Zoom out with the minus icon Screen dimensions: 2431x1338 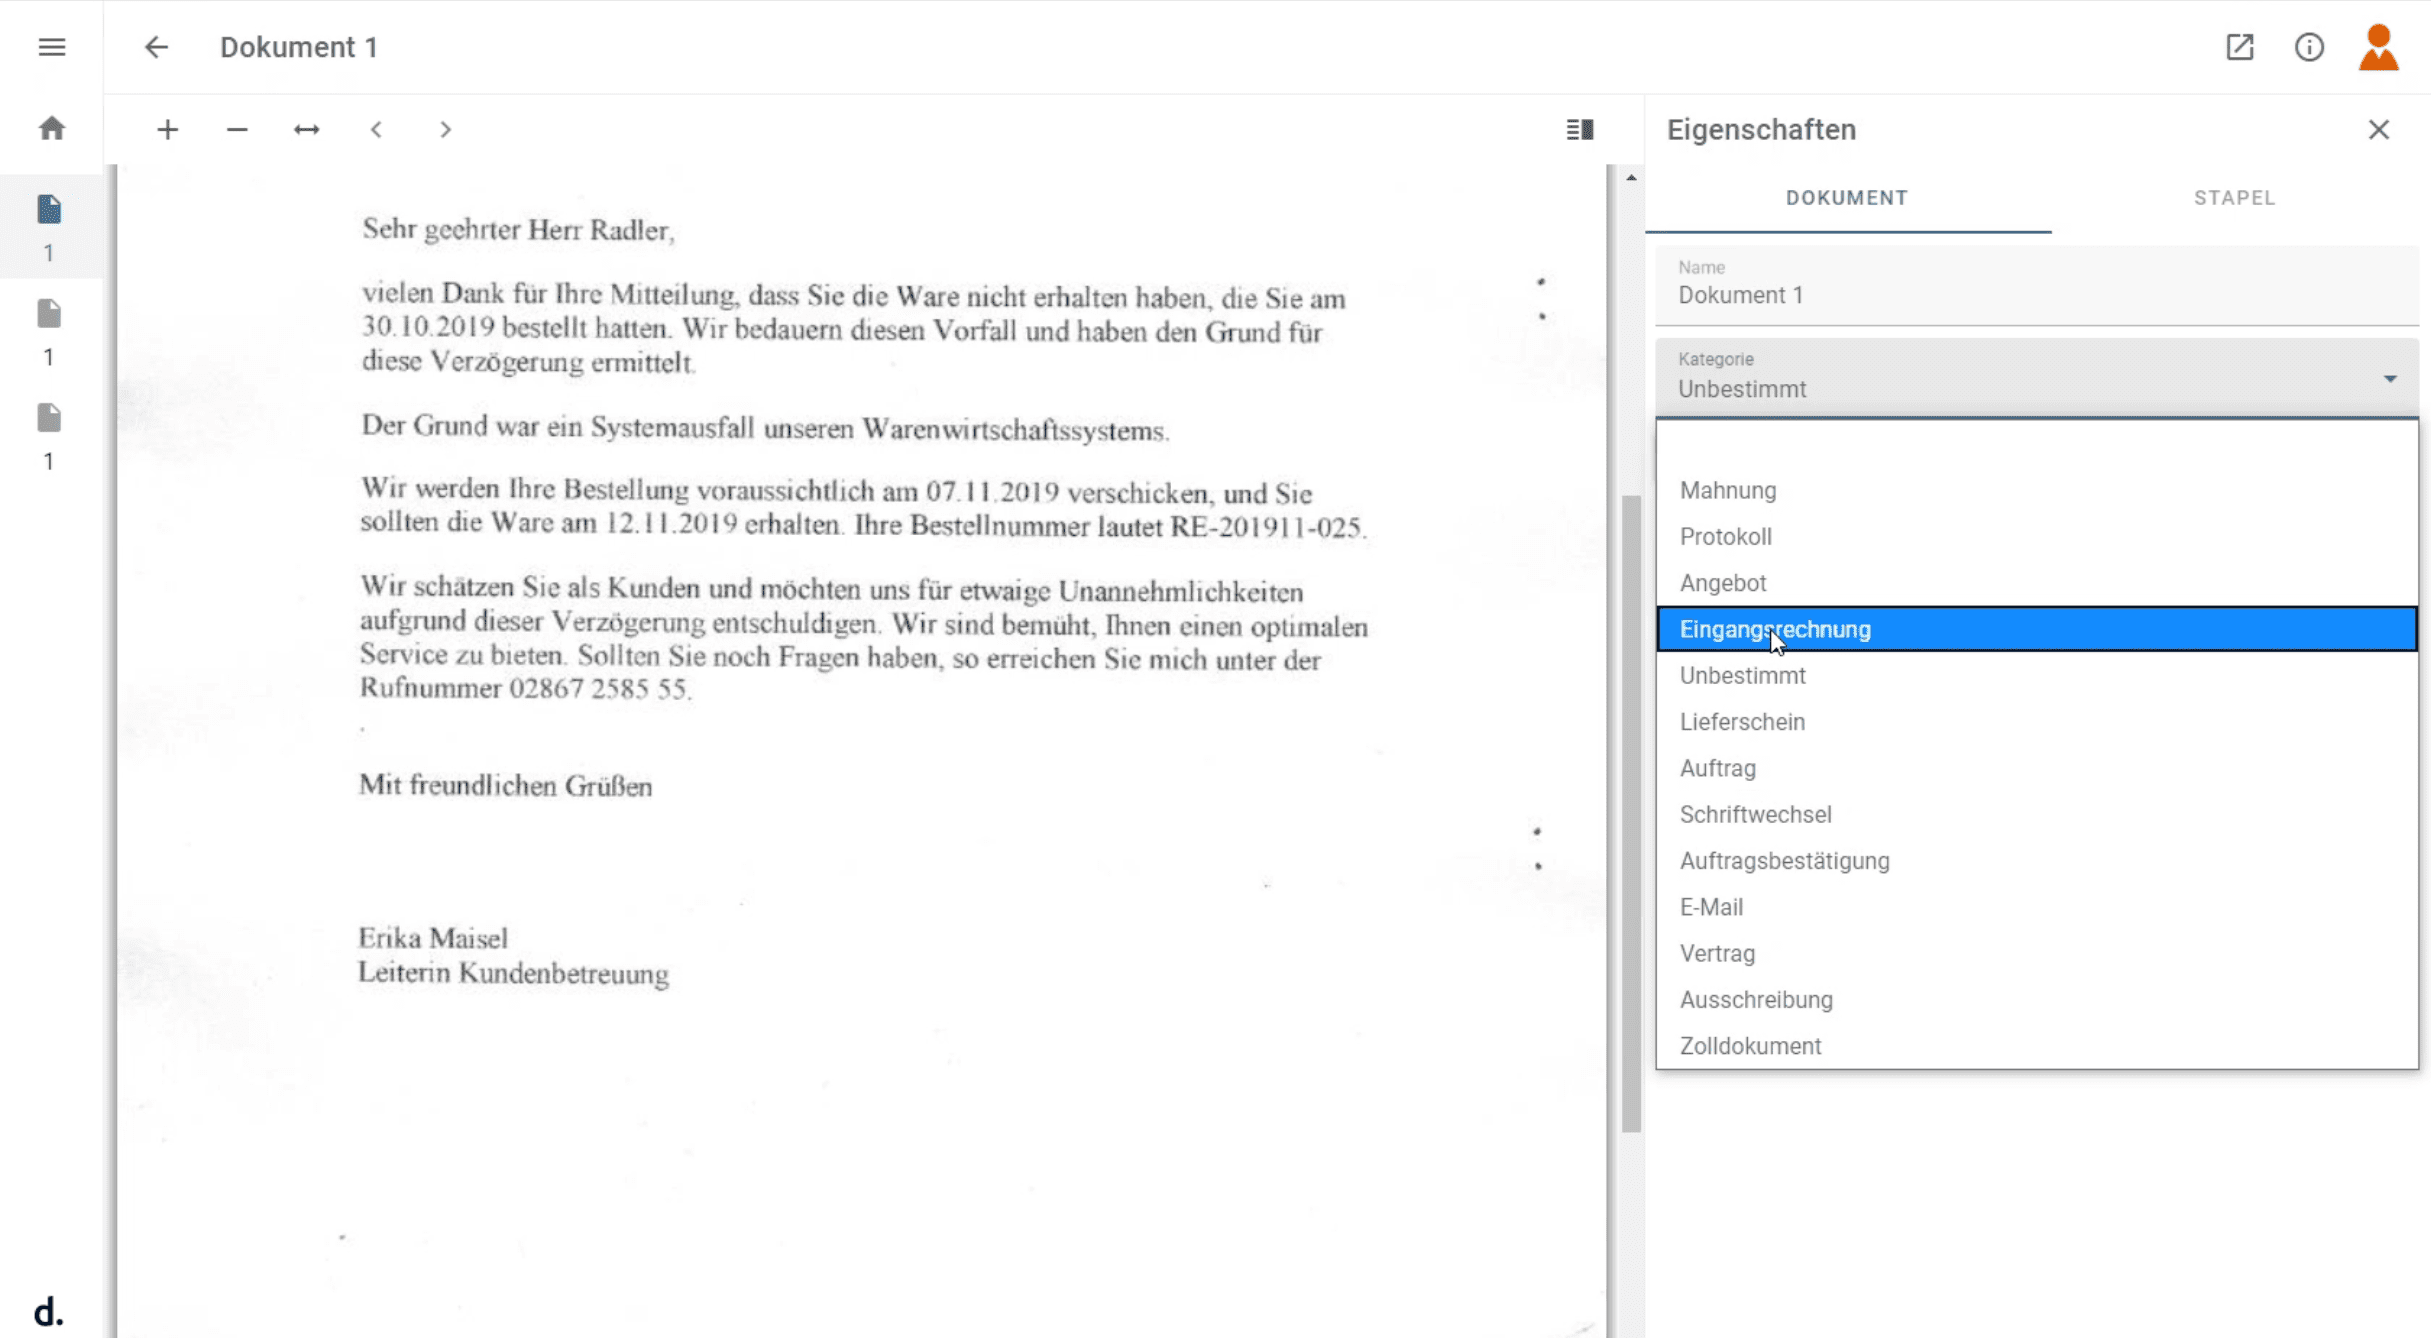(x=237, y=129)
